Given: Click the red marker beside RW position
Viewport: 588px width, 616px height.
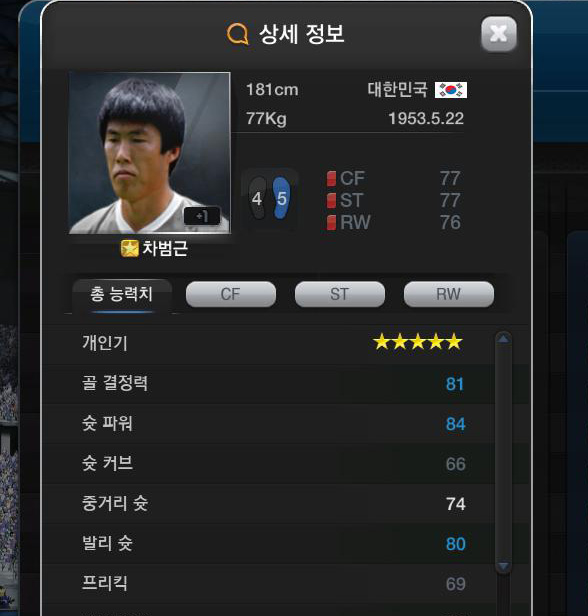Looking at the screenshot, I should [331, 222].
